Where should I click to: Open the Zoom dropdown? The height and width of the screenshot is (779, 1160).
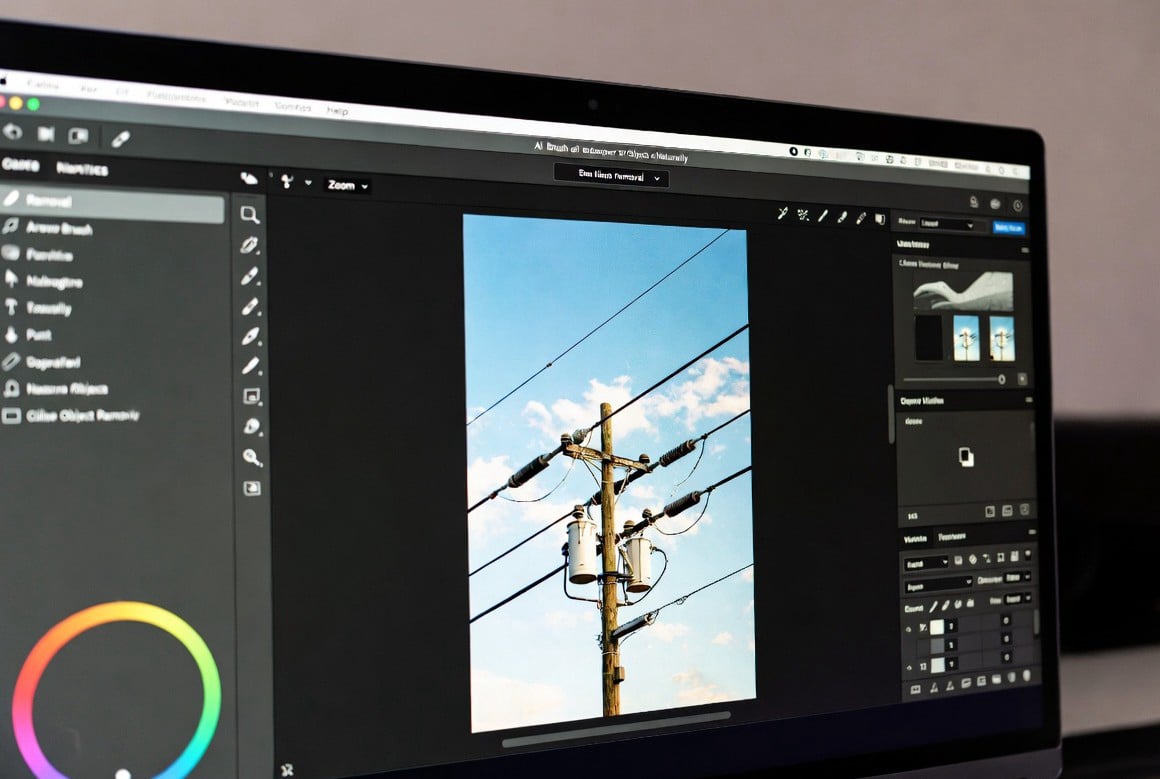(347, 185)
